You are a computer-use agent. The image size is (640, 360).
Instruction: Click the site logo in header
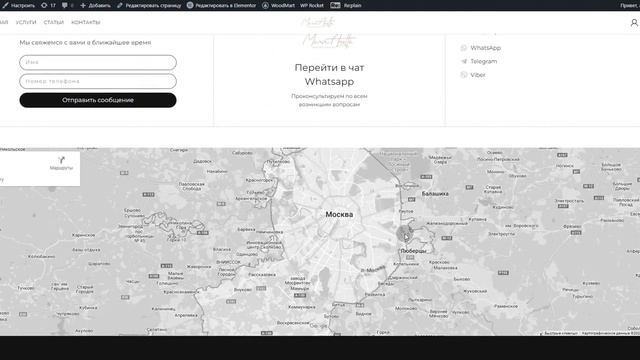[319, 22]
